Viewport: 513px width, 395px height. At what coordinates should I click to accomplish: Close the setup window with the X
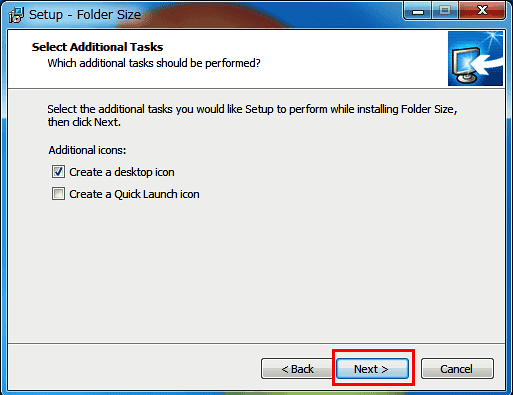tap(482, 11)
